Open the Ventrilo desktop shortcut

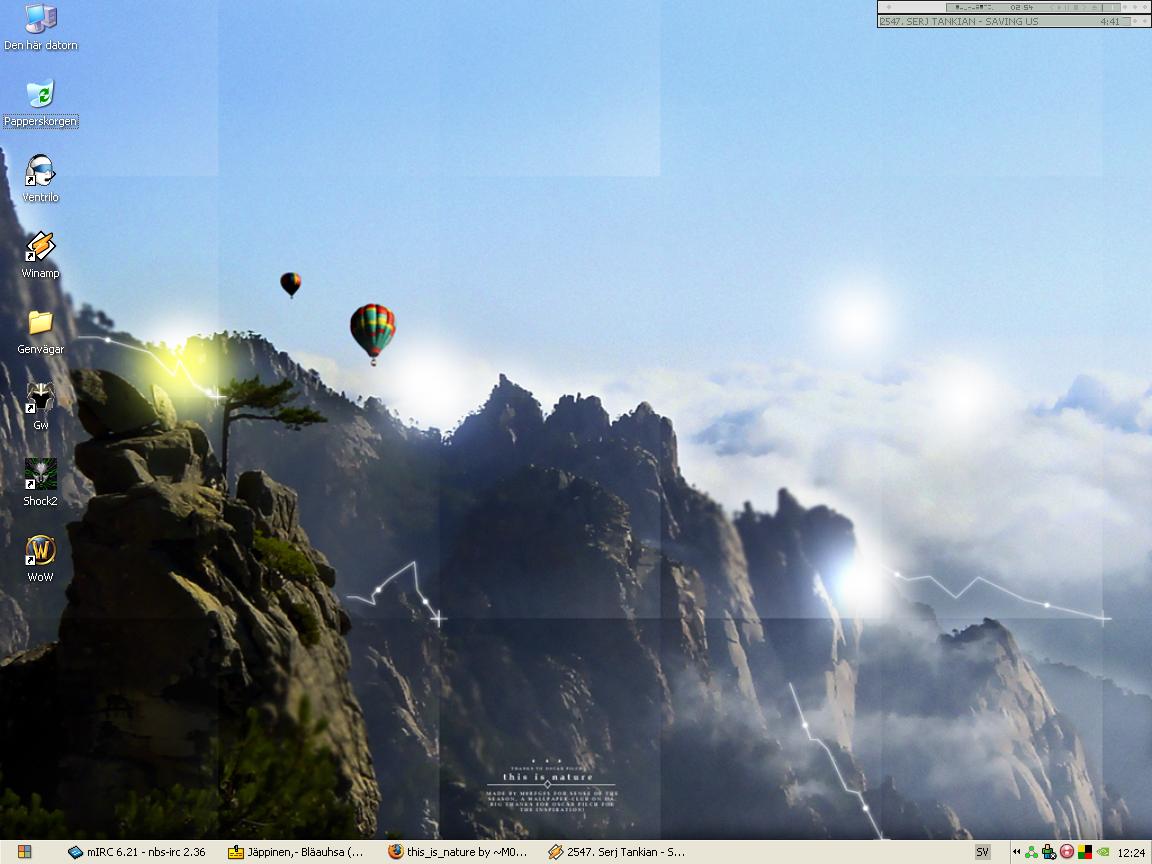pos(40,179)
